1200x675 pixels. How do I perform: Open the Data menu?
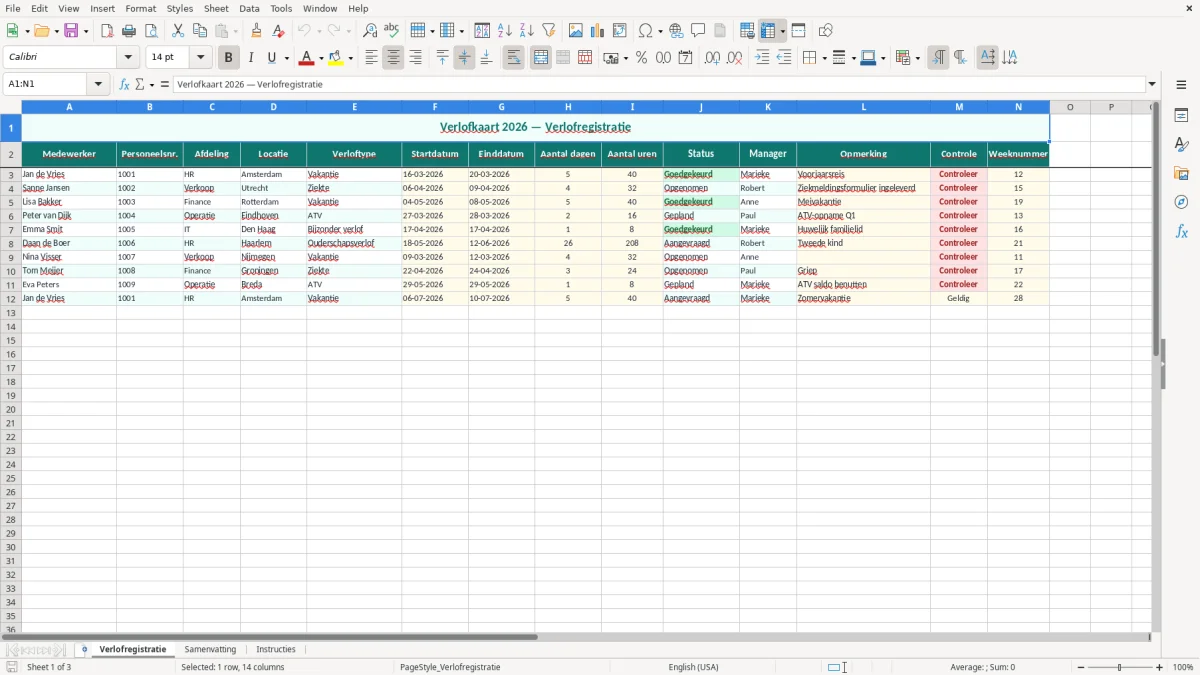(x=249, y=8)
